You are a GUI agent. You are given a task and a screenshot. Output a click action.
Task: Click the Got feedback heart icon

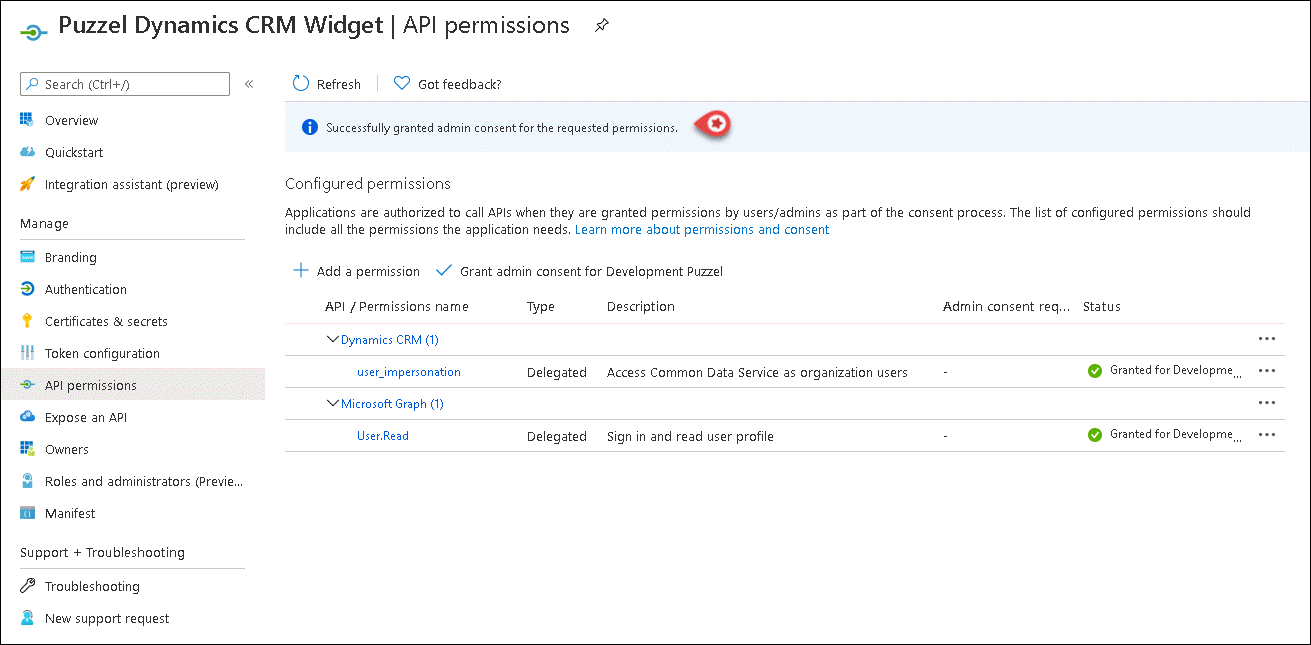coord(402,84)
